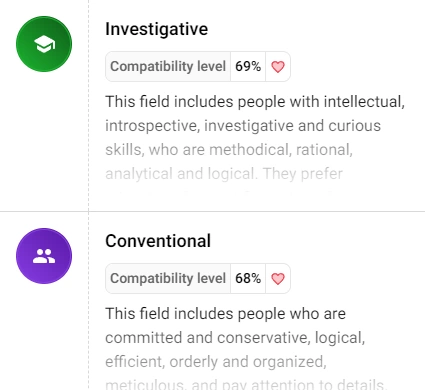Open the Investigative heading

point(157,29)
